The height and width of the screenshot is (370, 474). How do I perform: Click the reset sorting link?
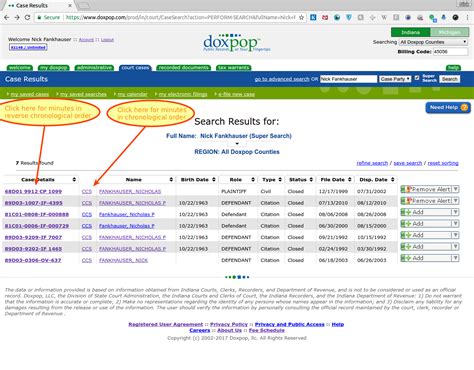click(x=443, y=163)
